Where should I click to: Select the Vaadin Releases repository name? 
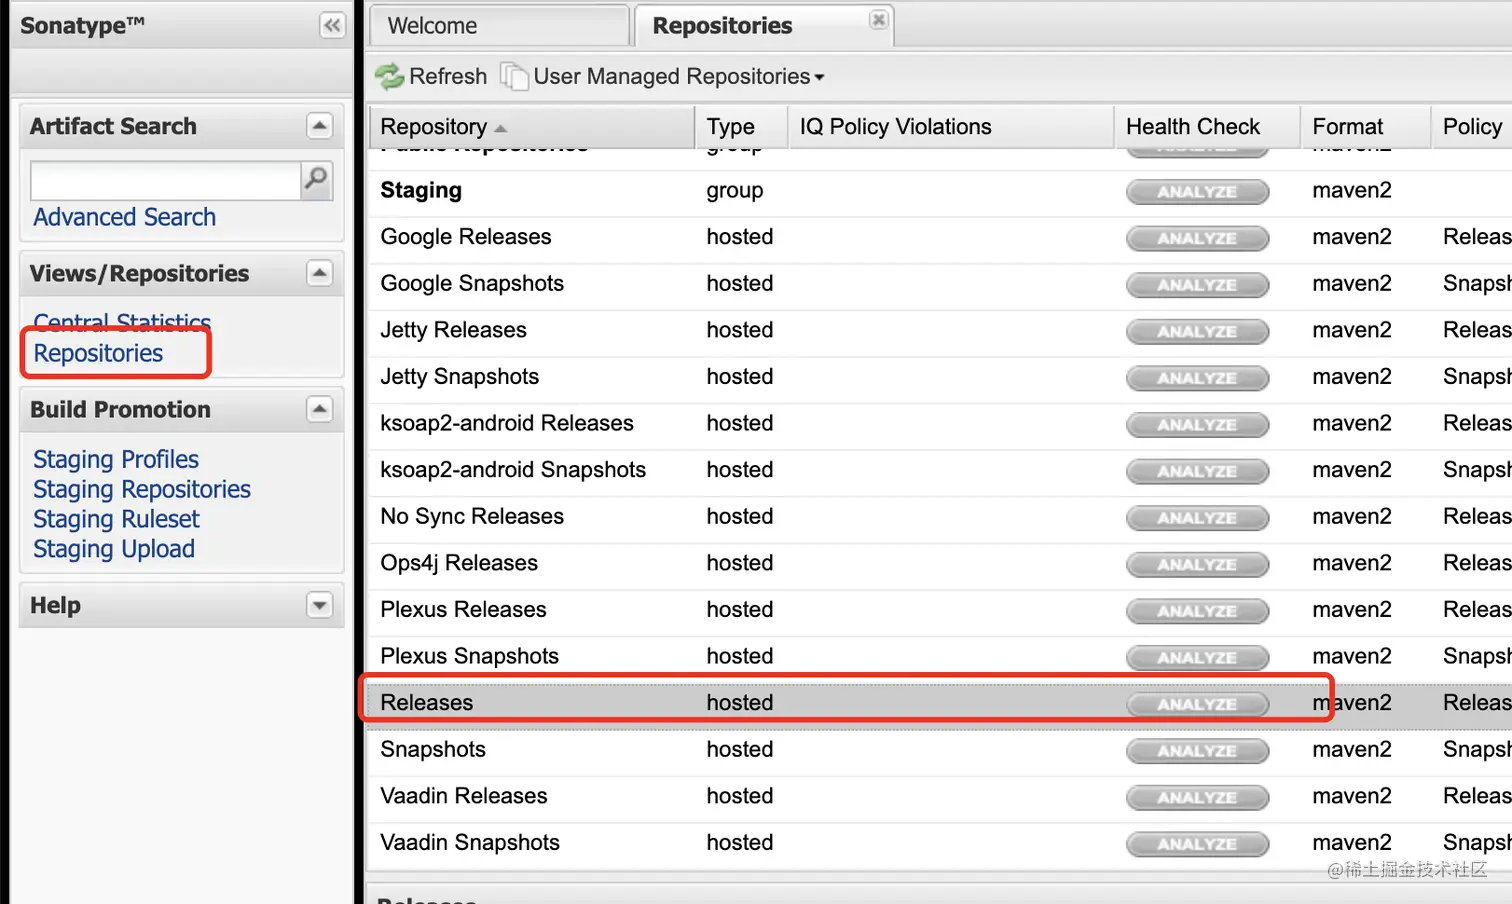pos(464,796)
